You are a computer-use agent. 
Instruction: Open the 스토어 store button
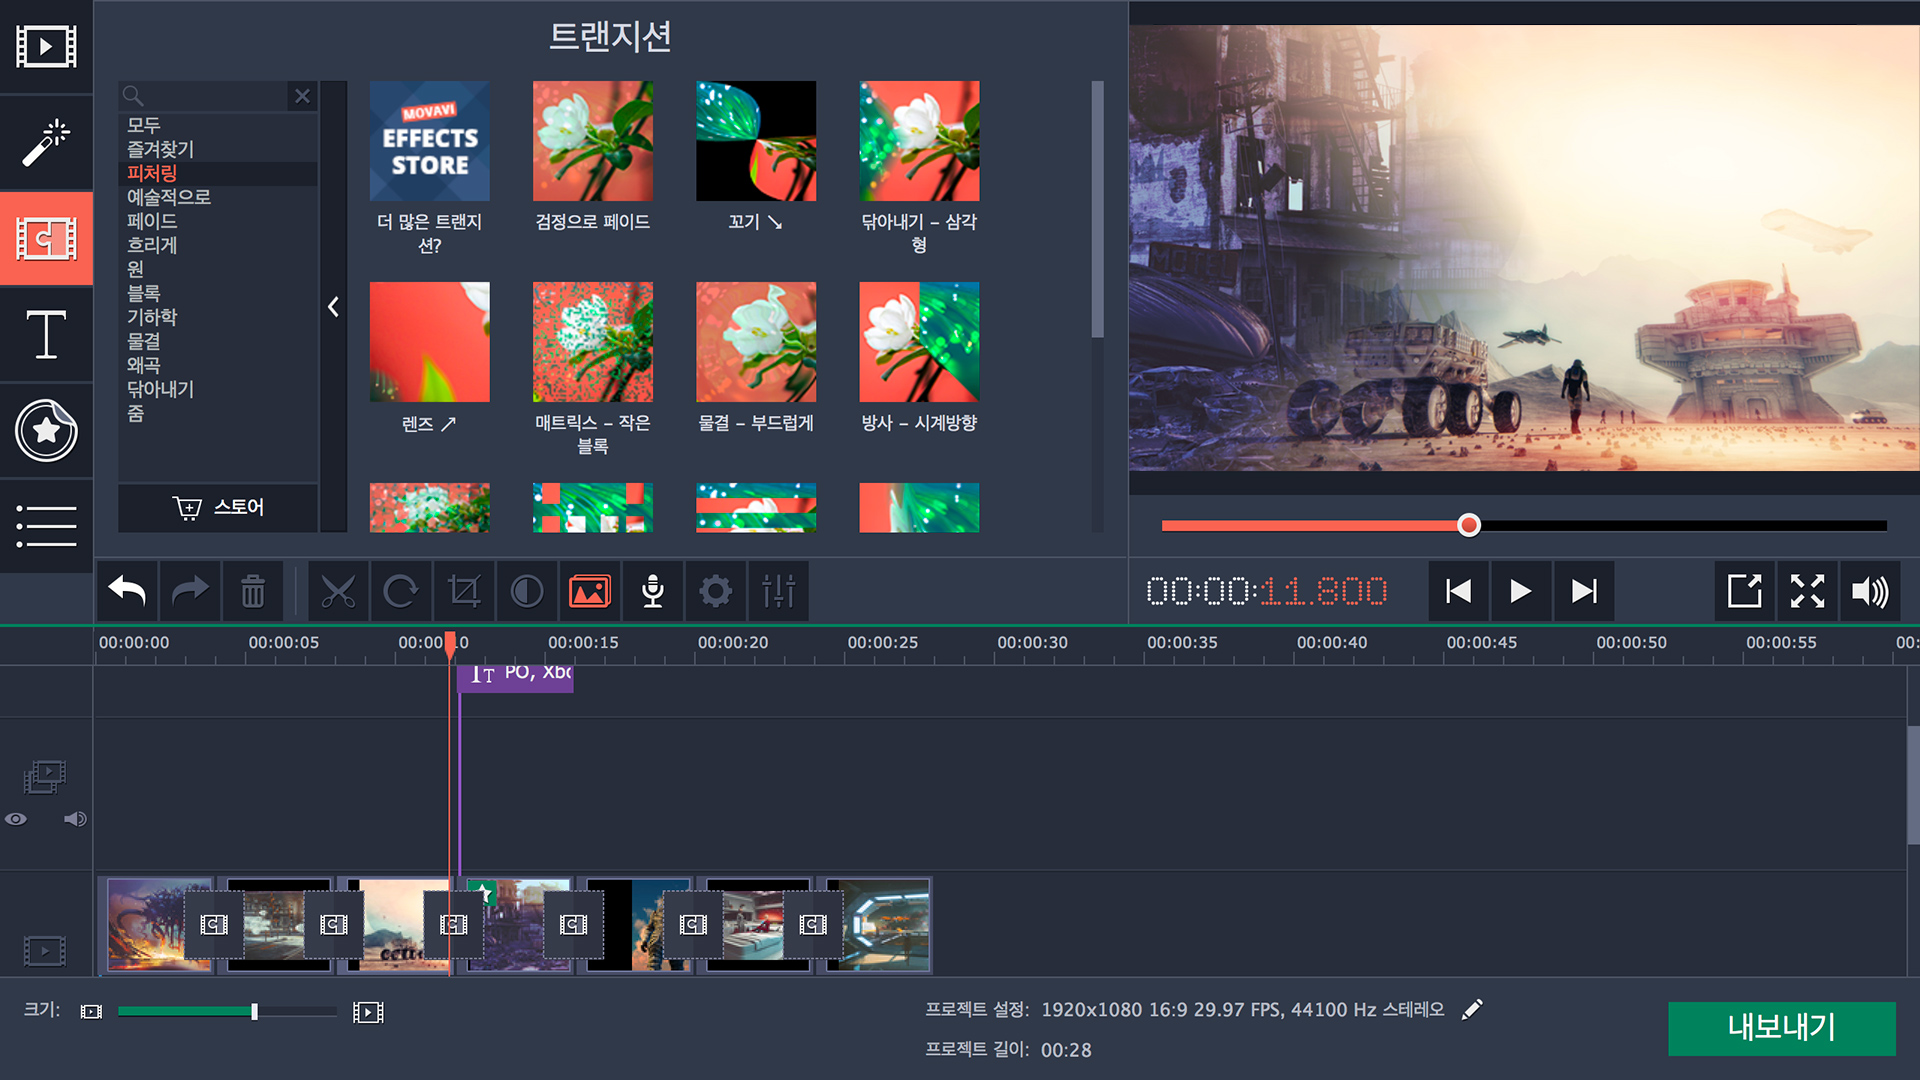218,507
